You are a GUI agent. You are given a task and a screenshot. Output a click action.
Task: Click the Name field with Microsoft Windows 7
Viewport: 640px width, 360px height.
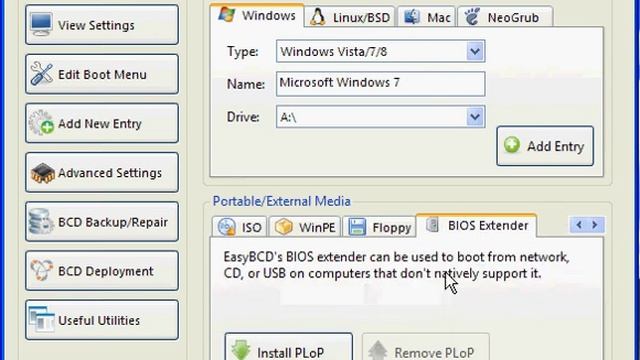coord(380,84)
